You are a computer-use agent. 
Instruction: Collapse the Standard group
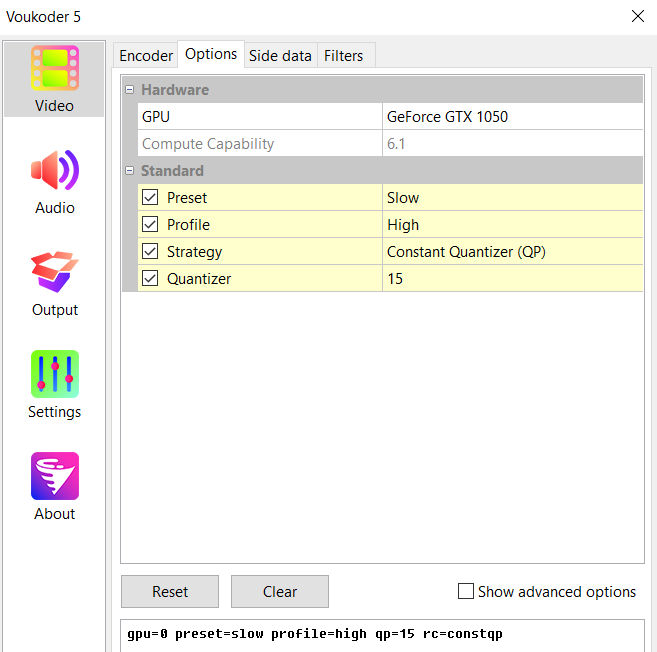130,171
